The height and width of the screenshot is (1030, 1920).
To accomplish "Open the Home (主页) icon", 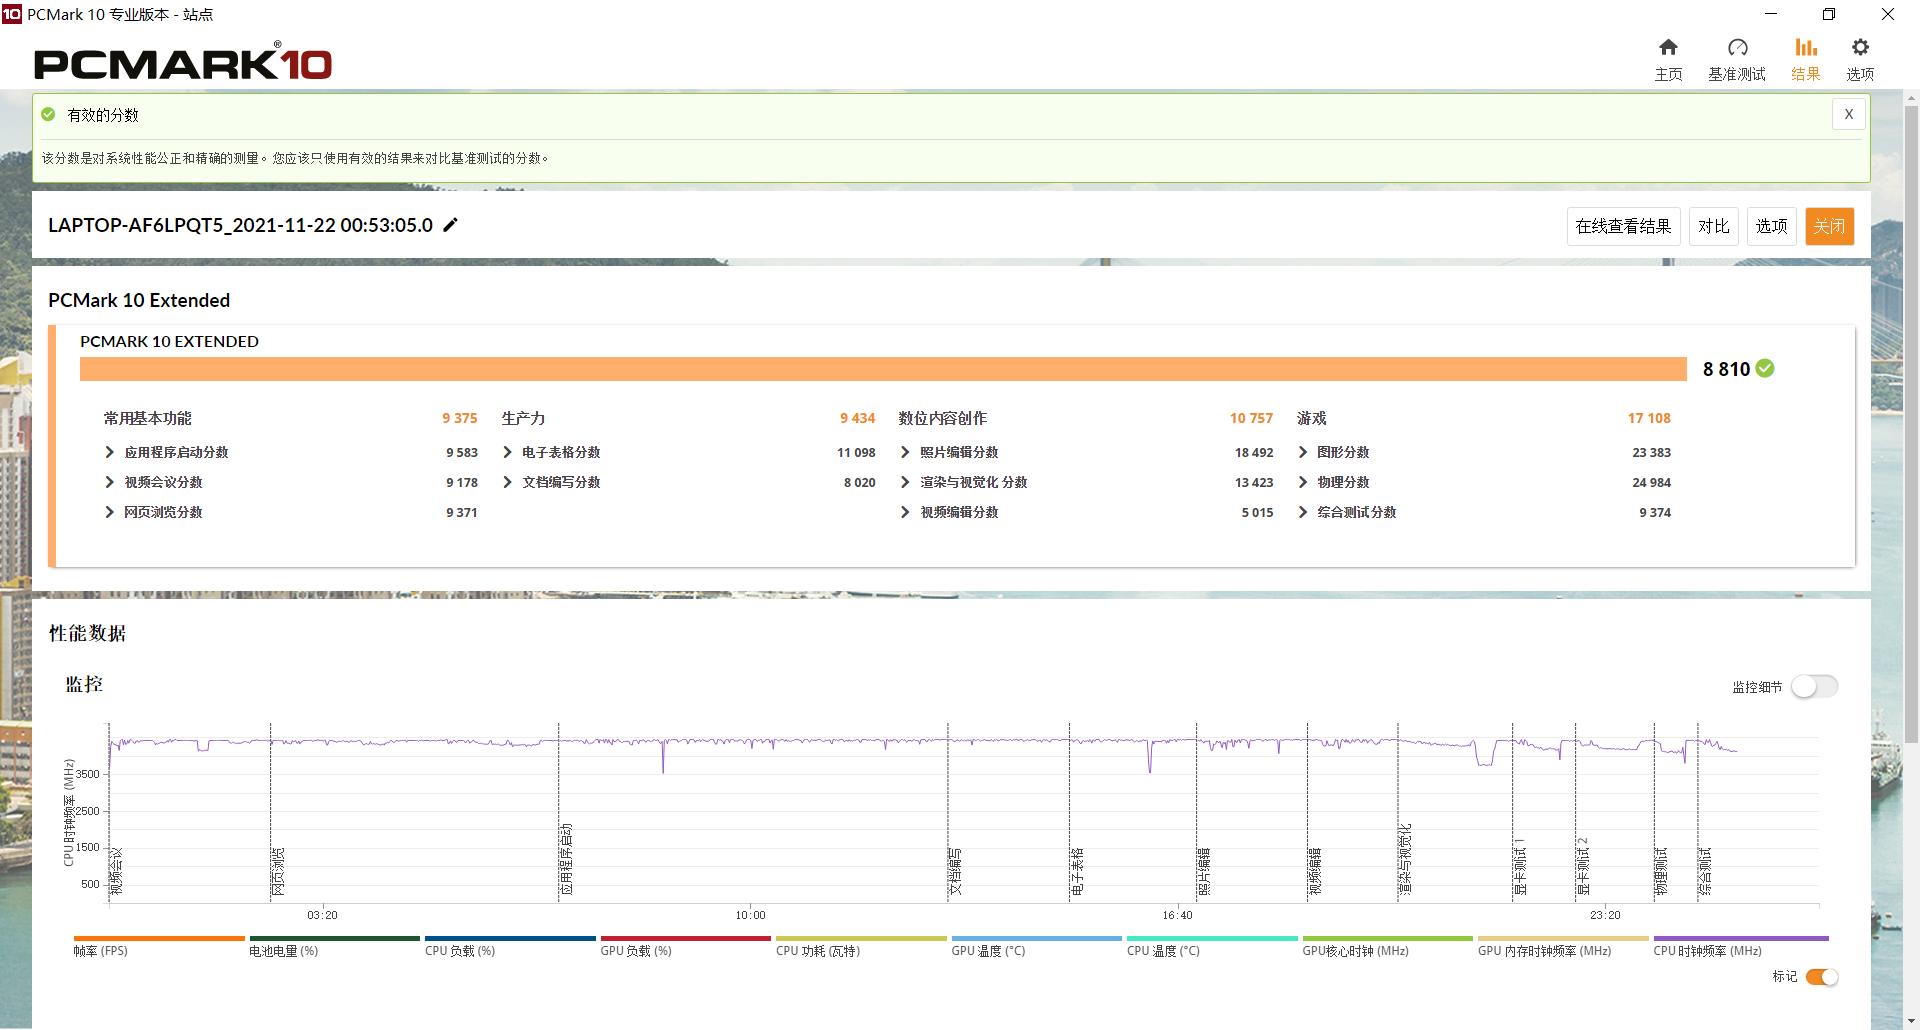I will (x=1668, y=59).
